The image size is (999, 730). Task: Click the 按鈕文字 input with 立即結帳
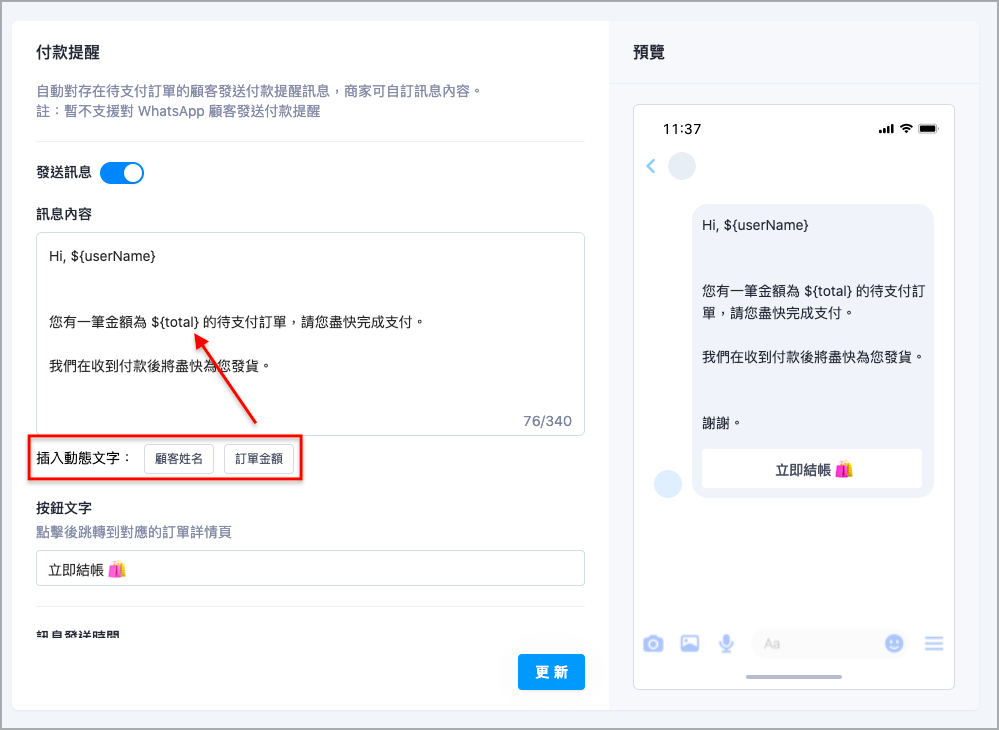[310, 568]
